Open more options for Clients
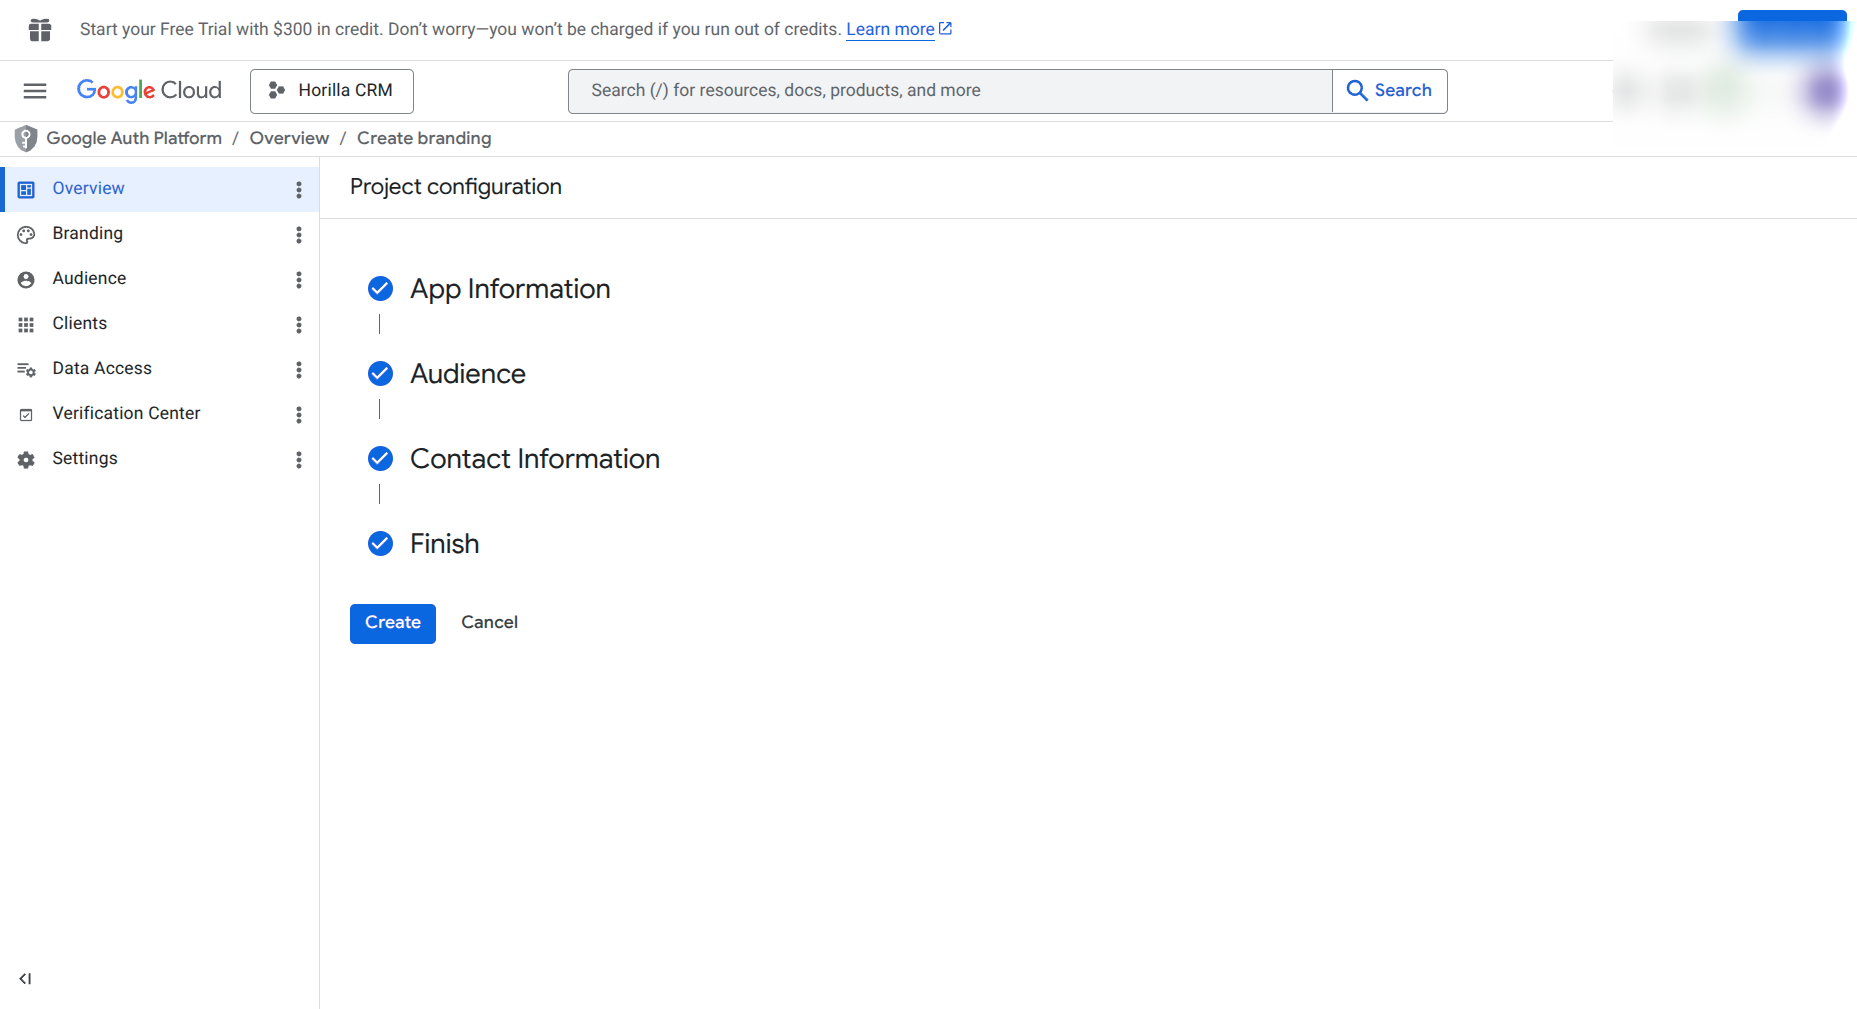This screenshot has width=1857, height=1009. coord(298,324)
